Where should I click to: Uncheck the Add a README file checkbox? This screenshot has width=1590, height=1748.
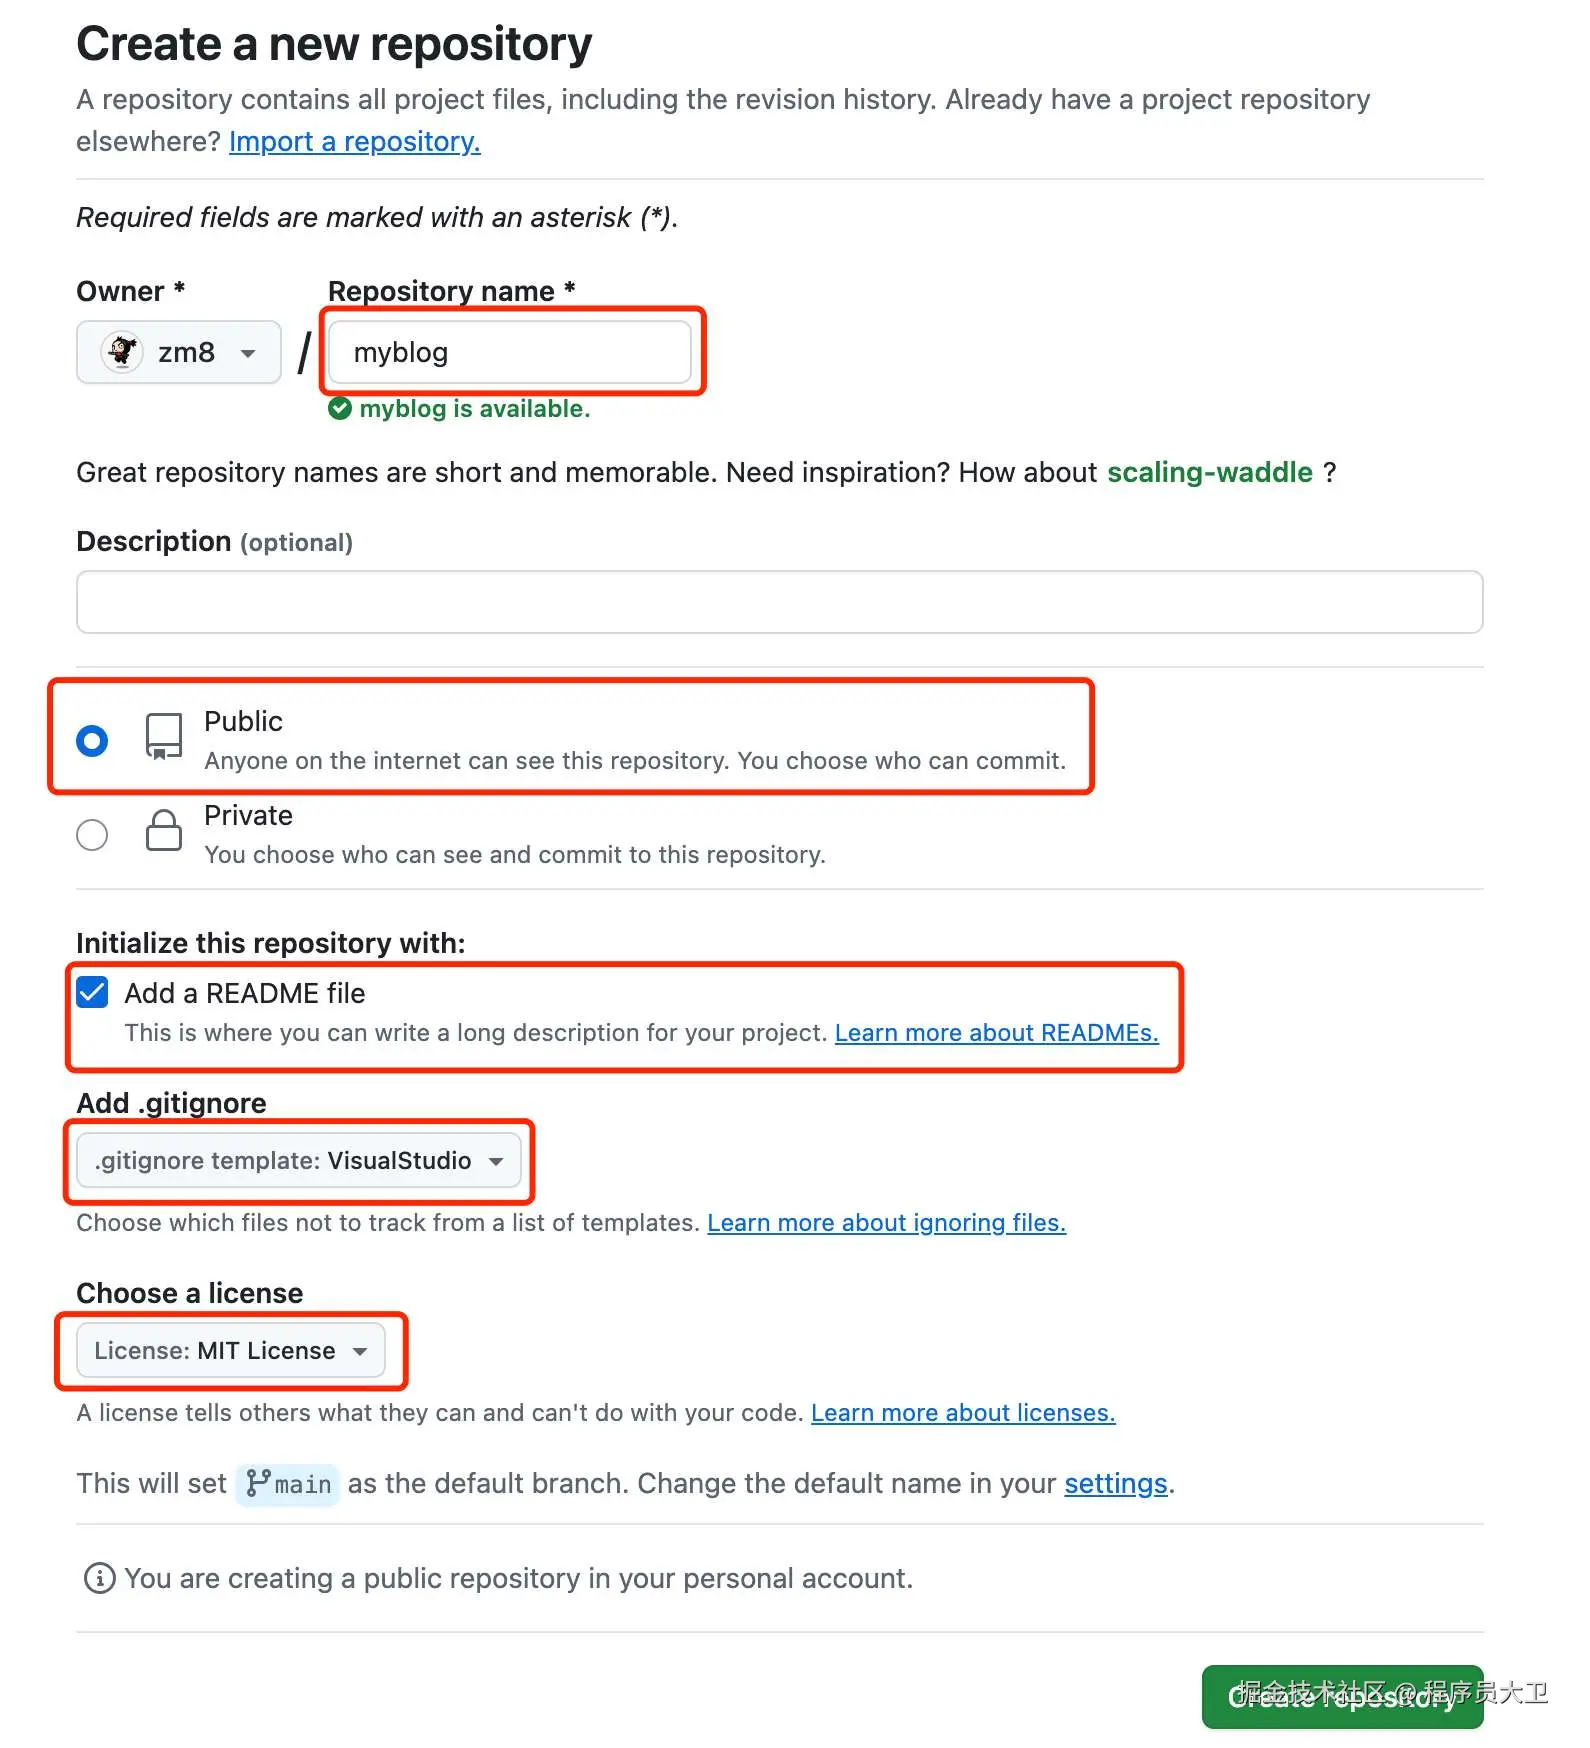93,993
